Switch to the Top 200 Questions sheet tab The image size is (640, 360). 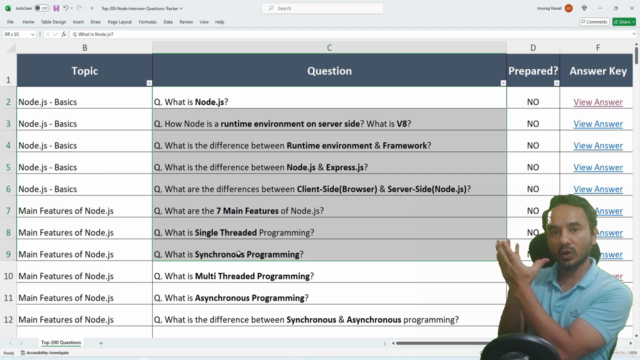(x=61, y=343)
